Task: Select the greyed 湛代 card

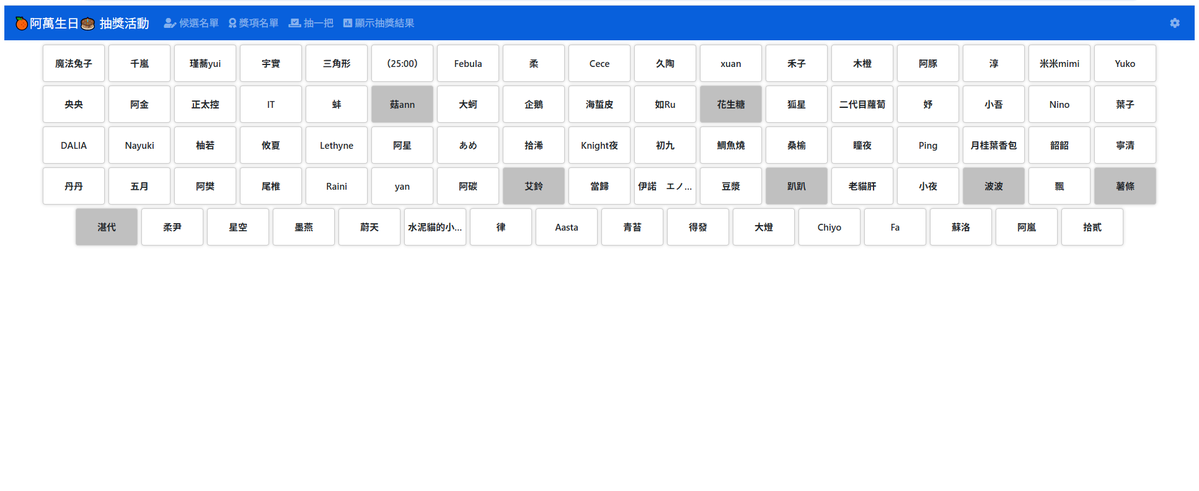Action: point(107,227)
